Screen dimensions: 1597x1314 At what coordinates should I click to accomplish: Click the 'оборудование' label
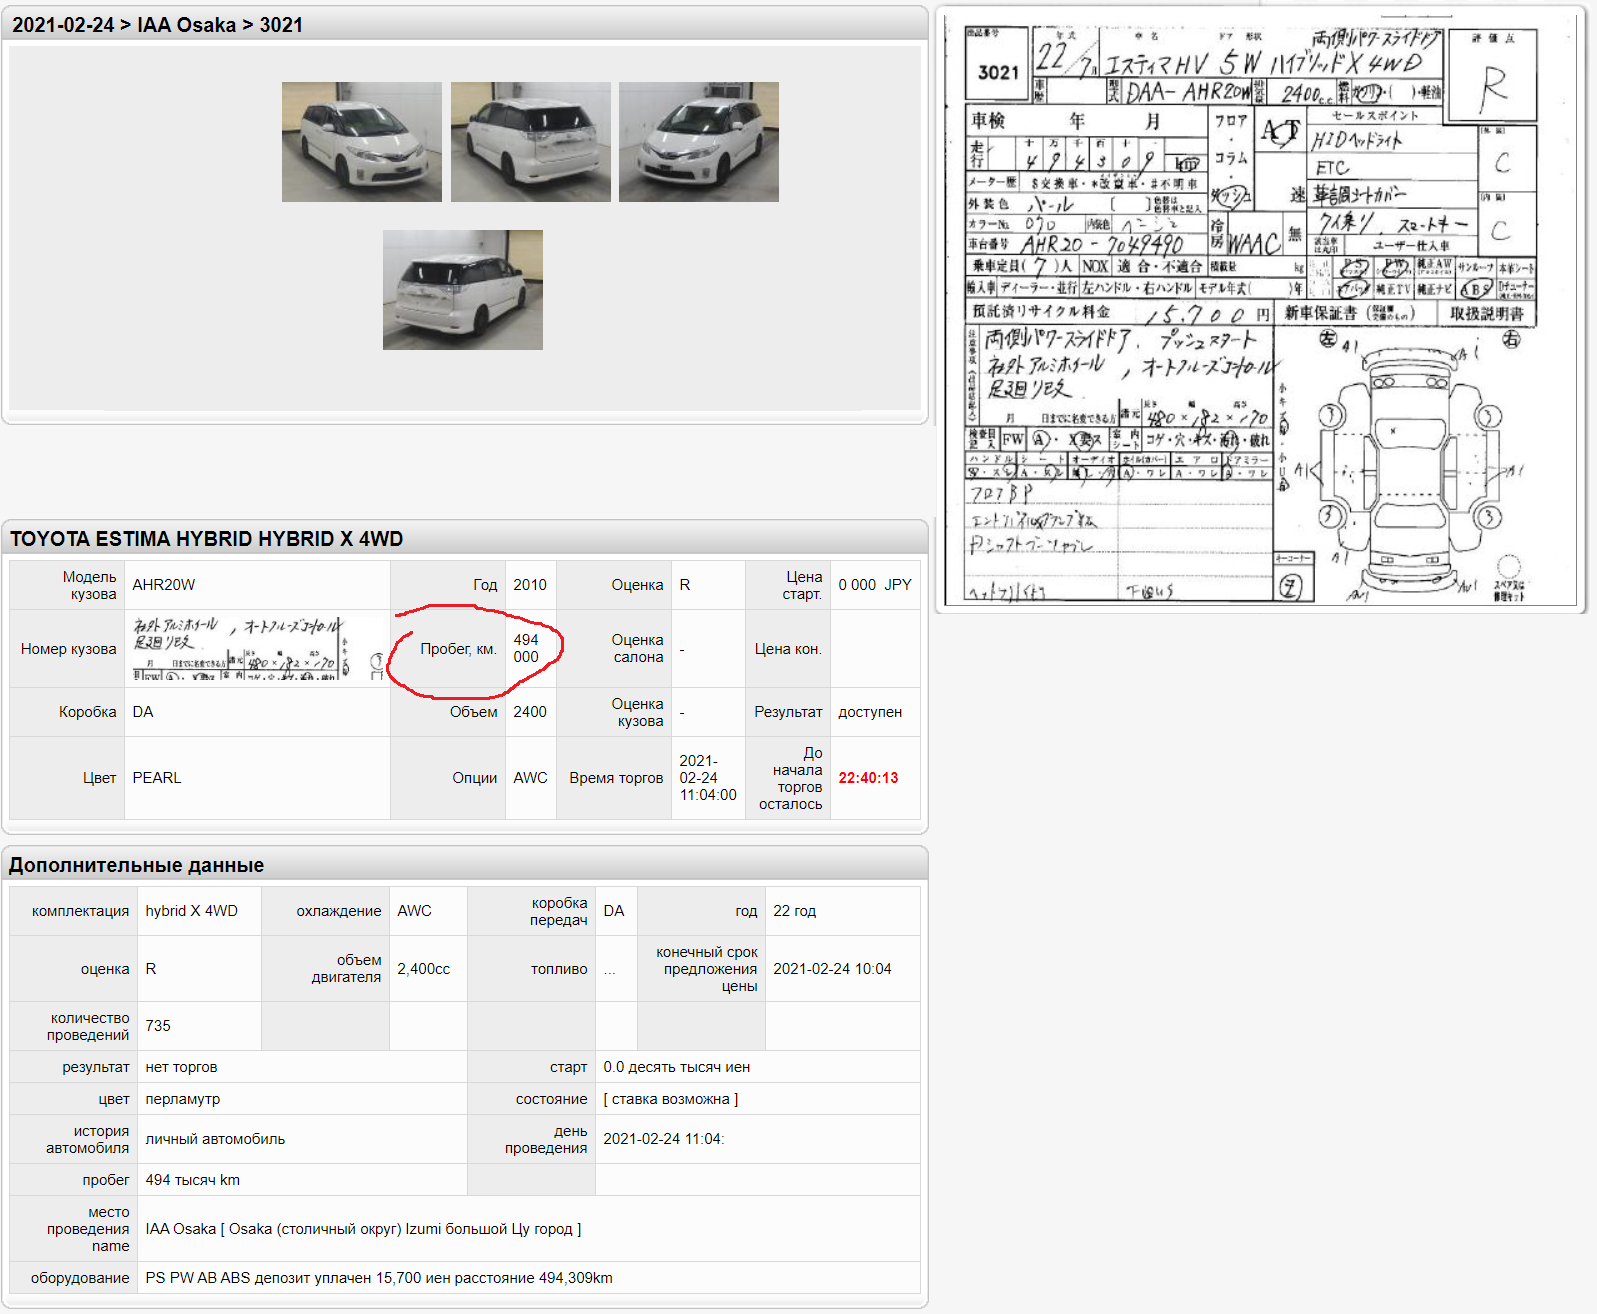(x=80, y=1278)
